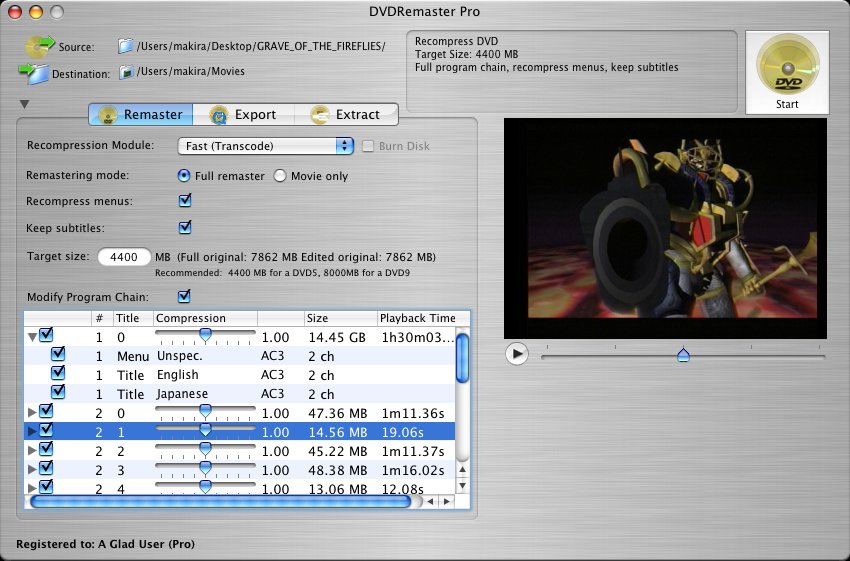This screenshot has height=561, width=850.
Task: Click the horizontal scrollbar in the title list
Action: click(221, 501)
